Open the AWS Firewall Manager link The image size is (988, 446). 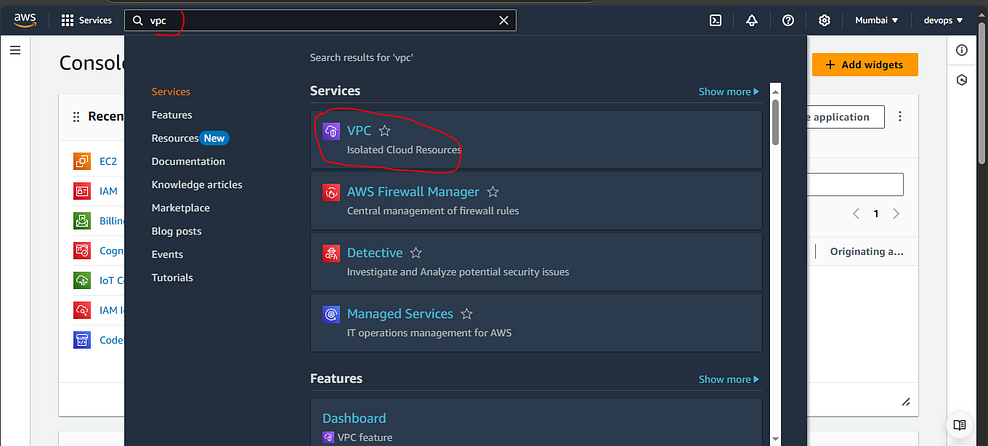(x=413, y=192)
